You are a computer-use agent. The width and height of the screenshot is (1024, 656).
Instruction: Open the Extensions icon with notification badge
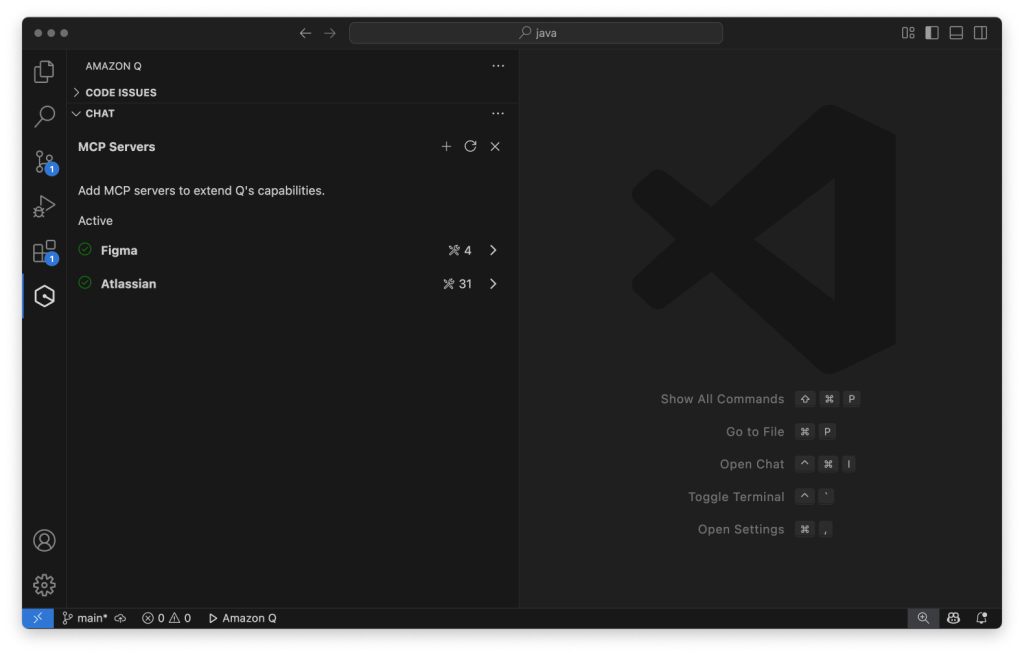(43, 251)
